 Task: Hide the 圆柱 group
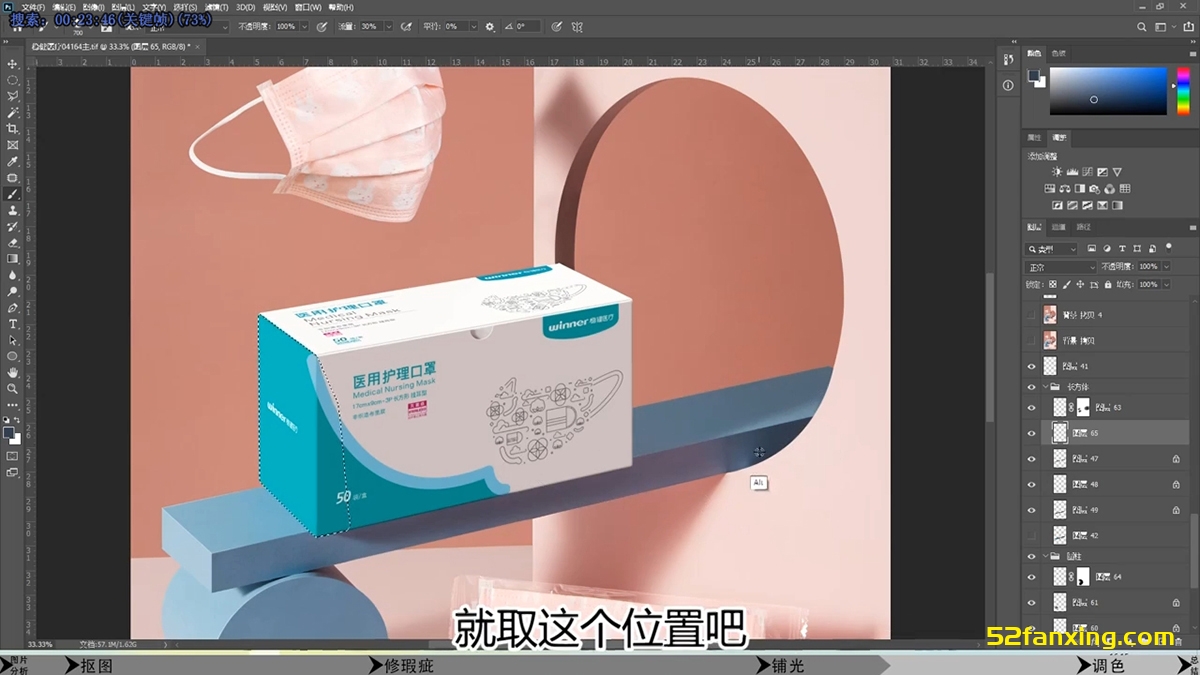(1032, 556)
